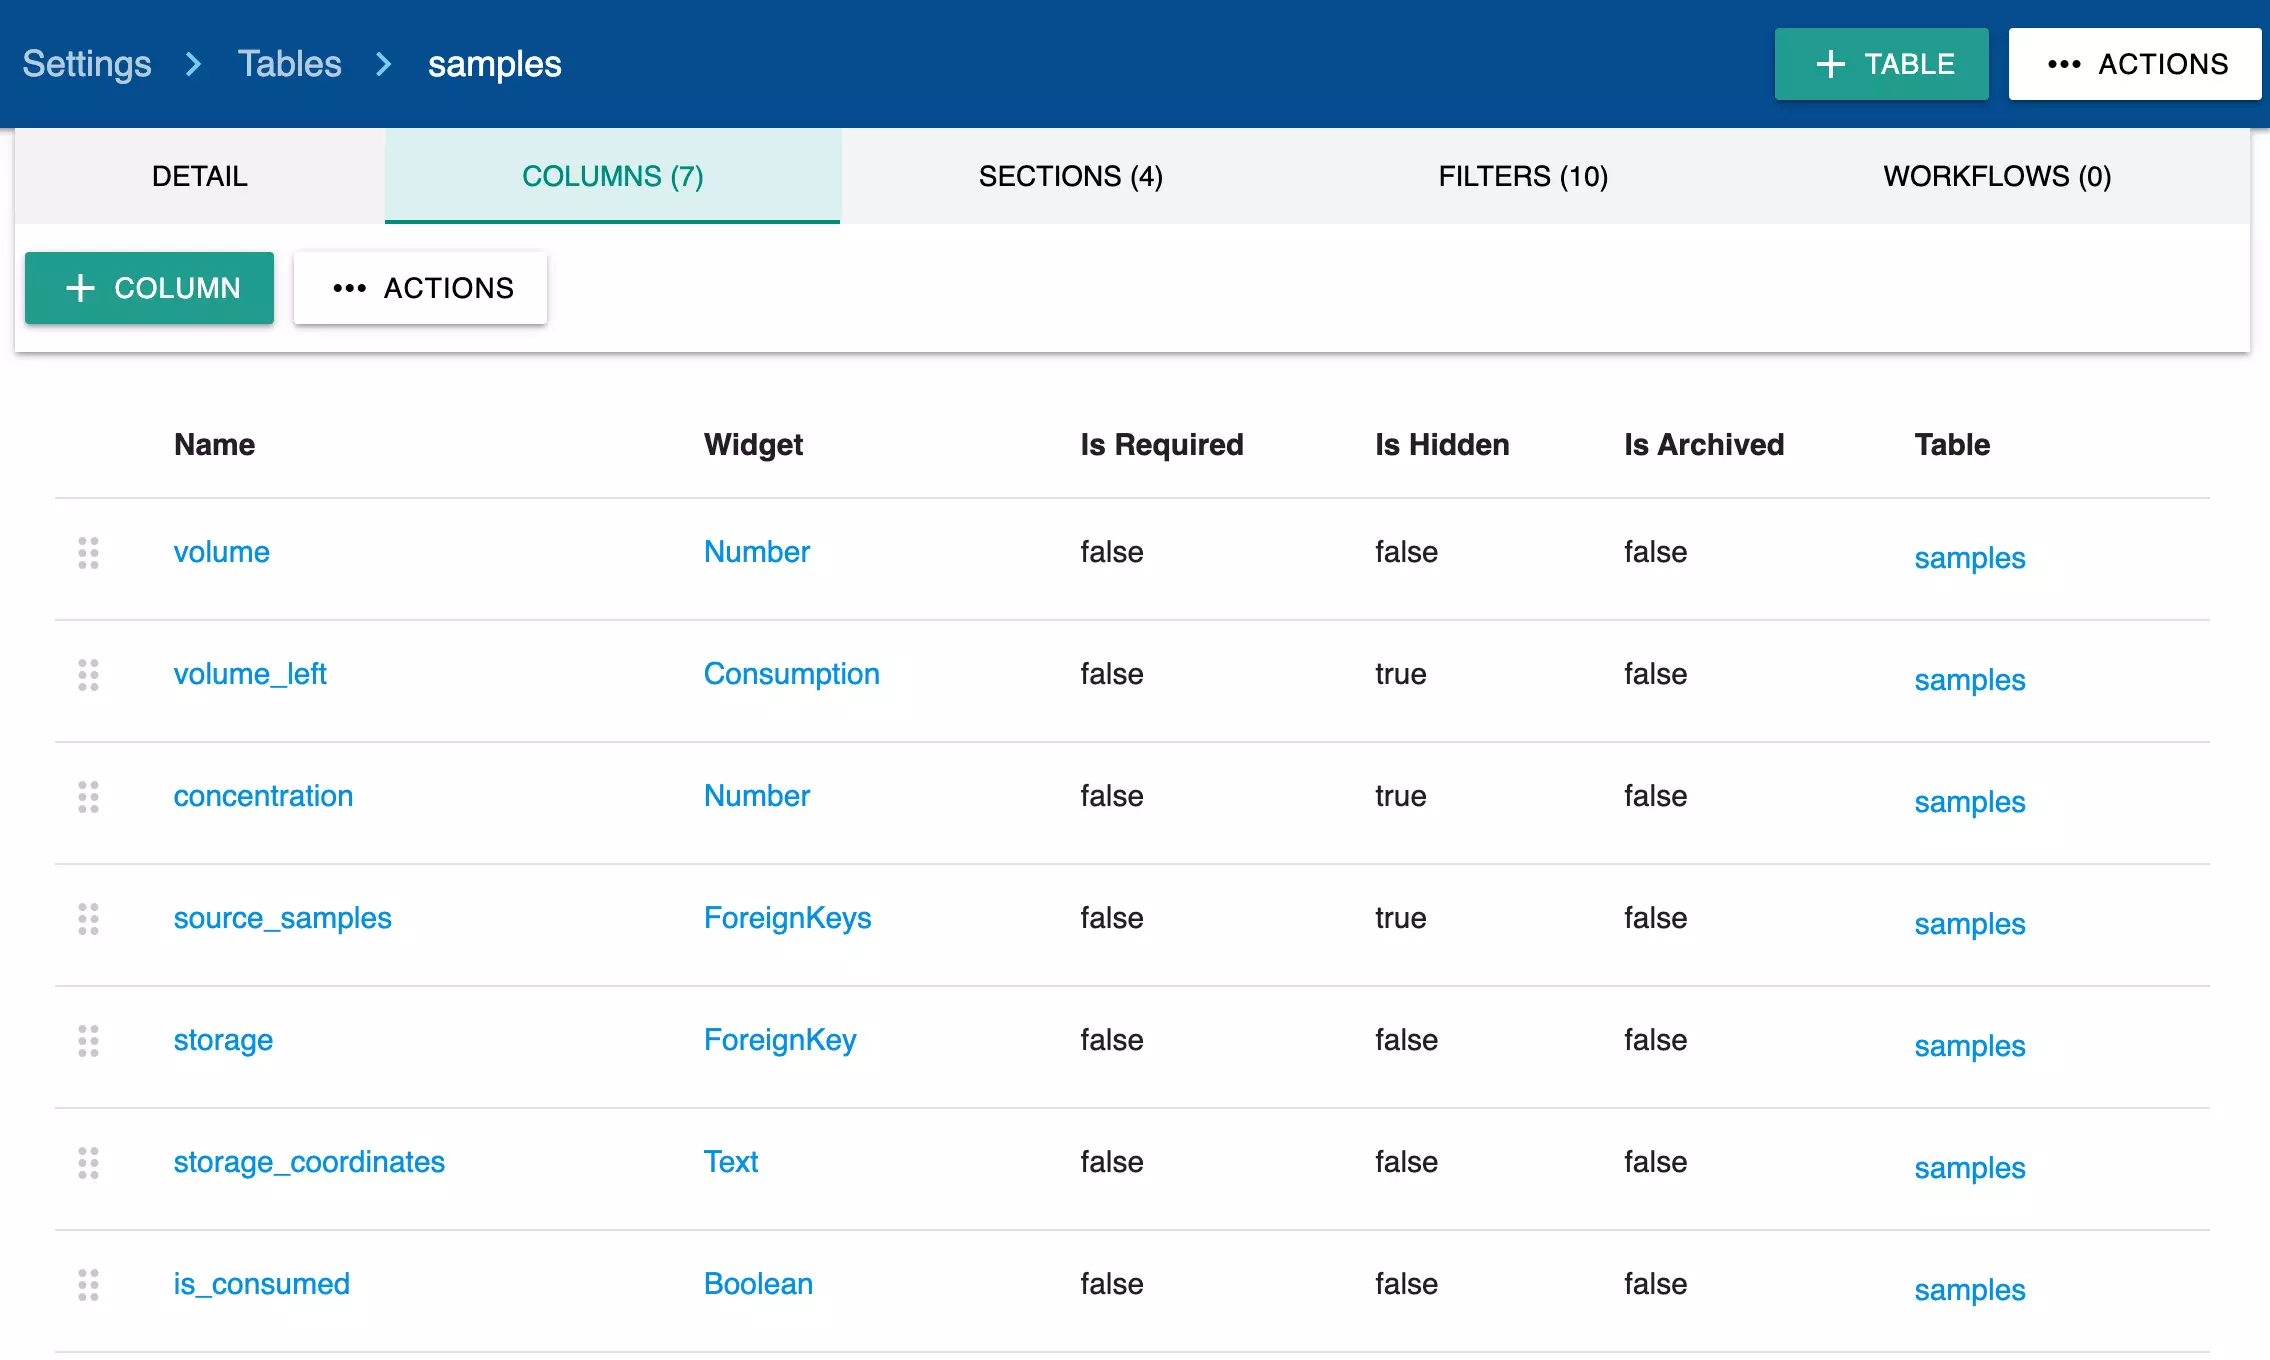Click the Is Hidden true value for concentration
Image resolution: width=2270 pixels, height=1360 pixels.
(x=1401, y=796)
